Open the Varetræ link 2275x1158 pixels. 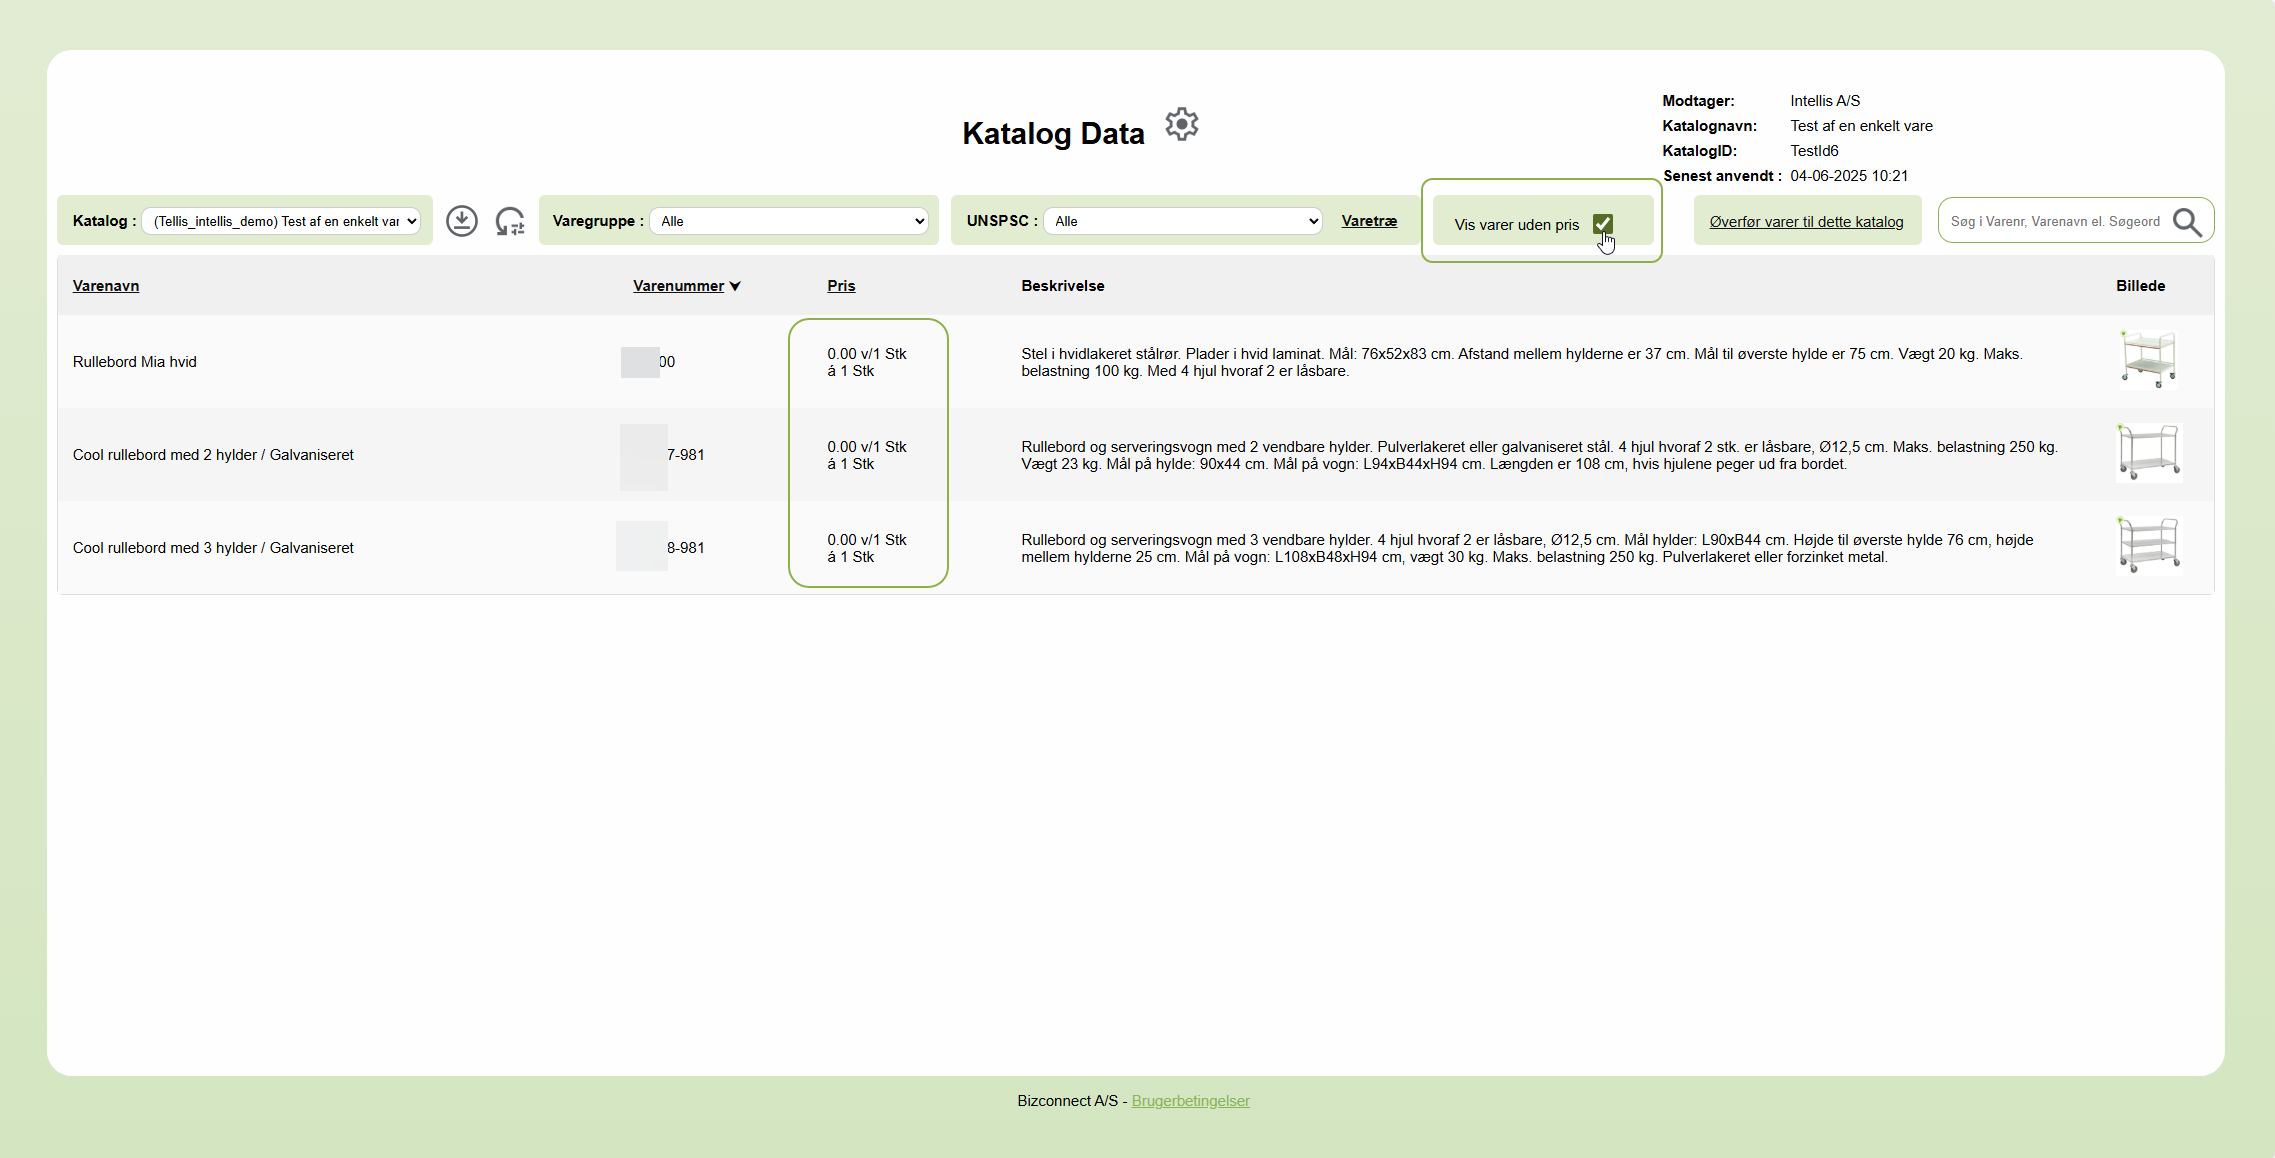pyautogui.click(x=1369, y=221)
